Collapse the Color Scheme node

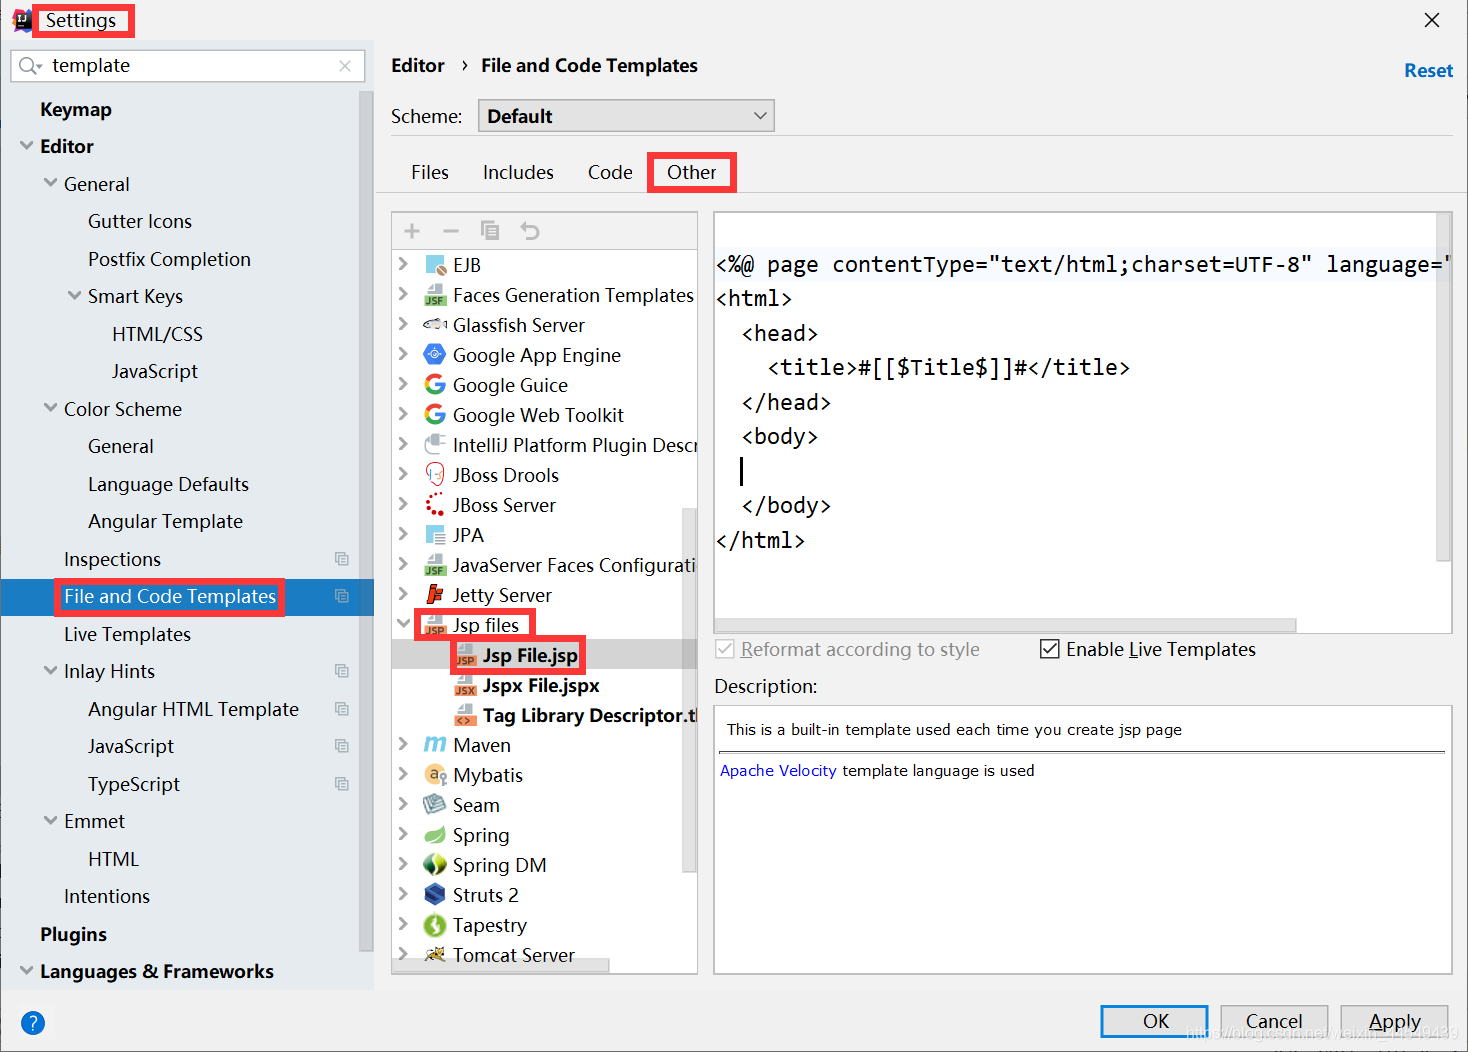click(x=51, y=408)
